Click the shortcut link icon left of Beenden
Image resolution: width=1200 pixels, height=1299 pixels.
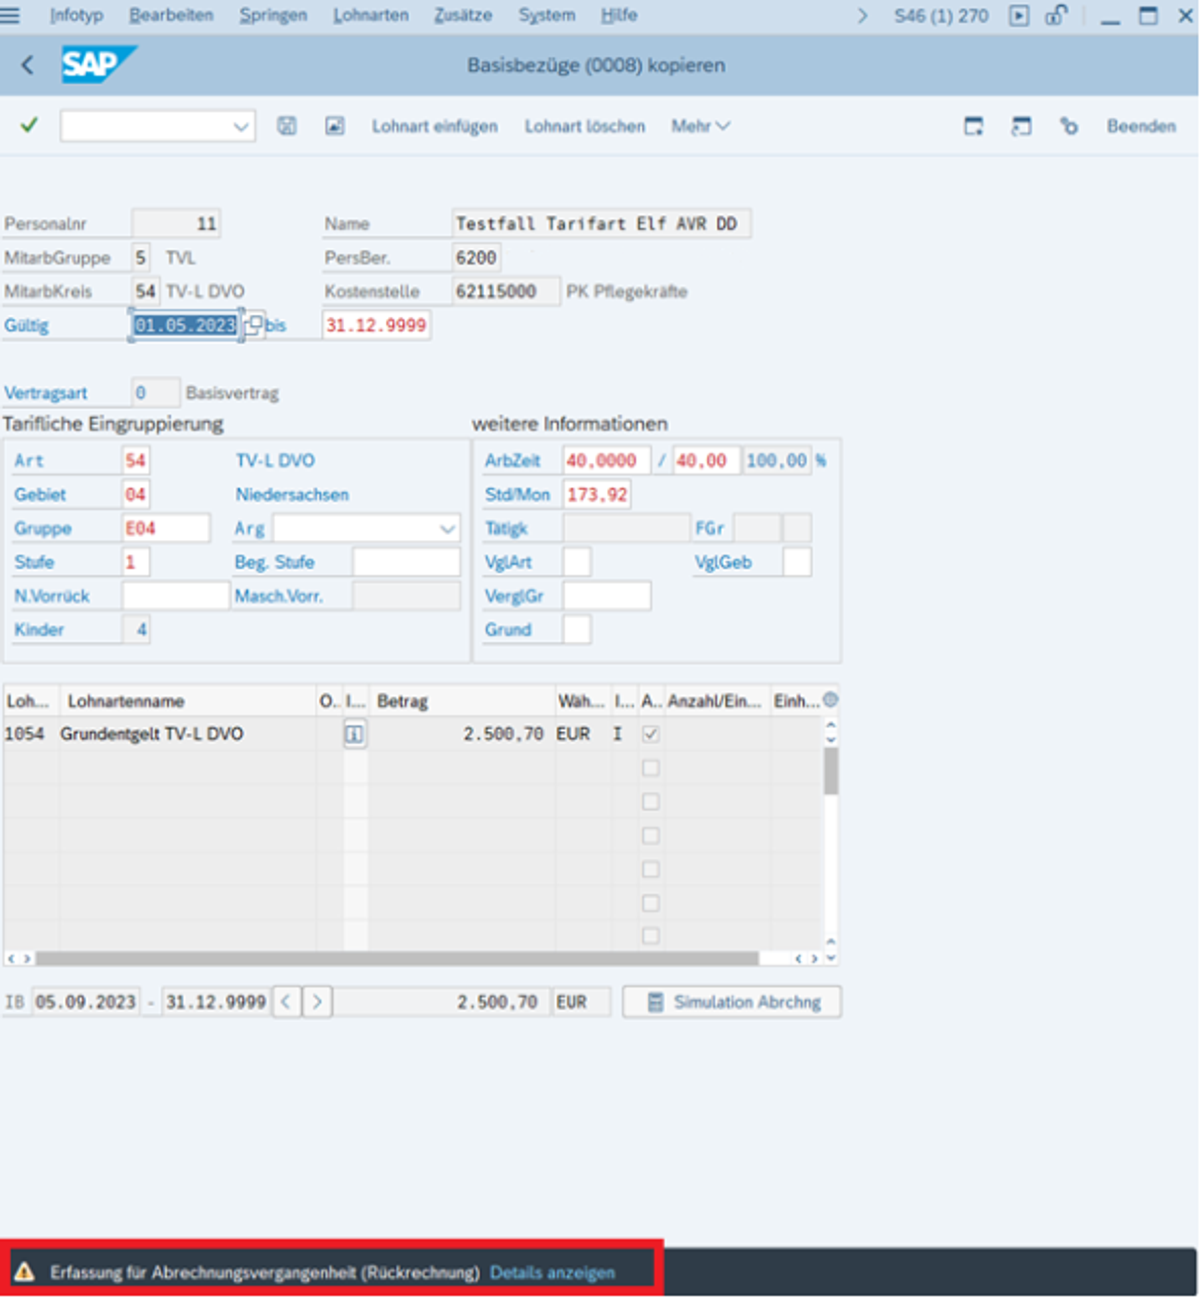tap(1069, 126)
